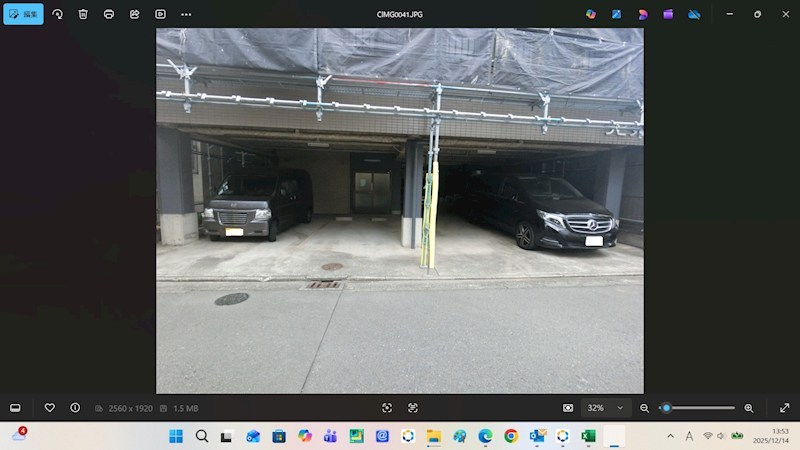
Task: Open Clipchamp icon in the title bar
Action: point(642,14)
